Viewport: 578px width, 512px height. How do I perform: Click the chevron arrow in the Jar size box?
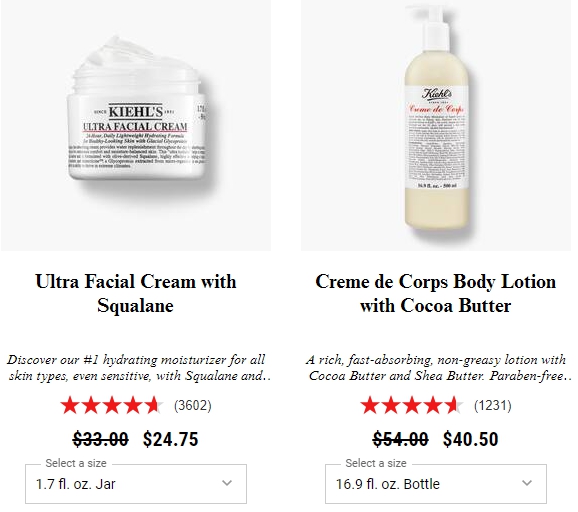click(227, 483)
